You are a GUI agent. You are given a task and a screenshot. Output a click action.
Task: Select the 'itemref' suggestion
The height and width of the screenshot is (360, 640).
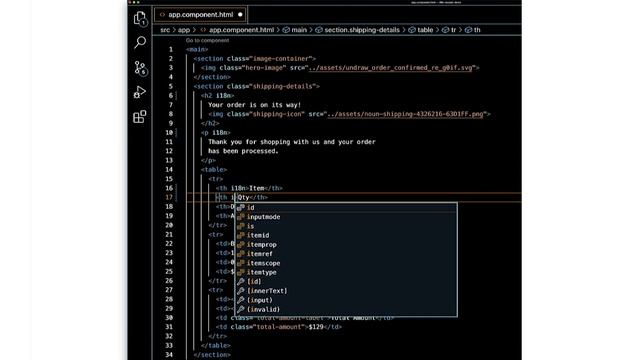click(x=346, y=254)
